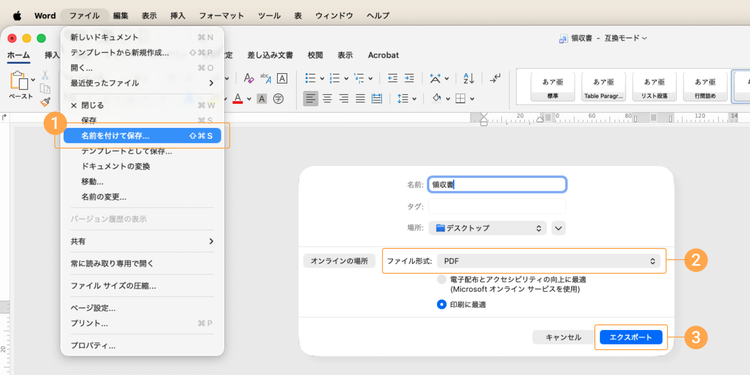Select the 印刷に最適 radio button
Image resolution: width=750 pixels, height=375 pixels.
[x=441, y=305]
